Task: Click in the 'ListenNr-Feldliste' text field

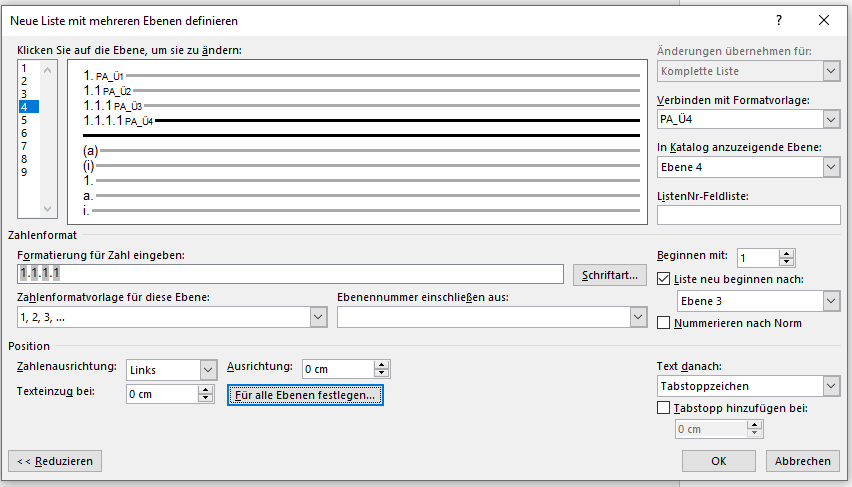Action: tap(748, 214)
